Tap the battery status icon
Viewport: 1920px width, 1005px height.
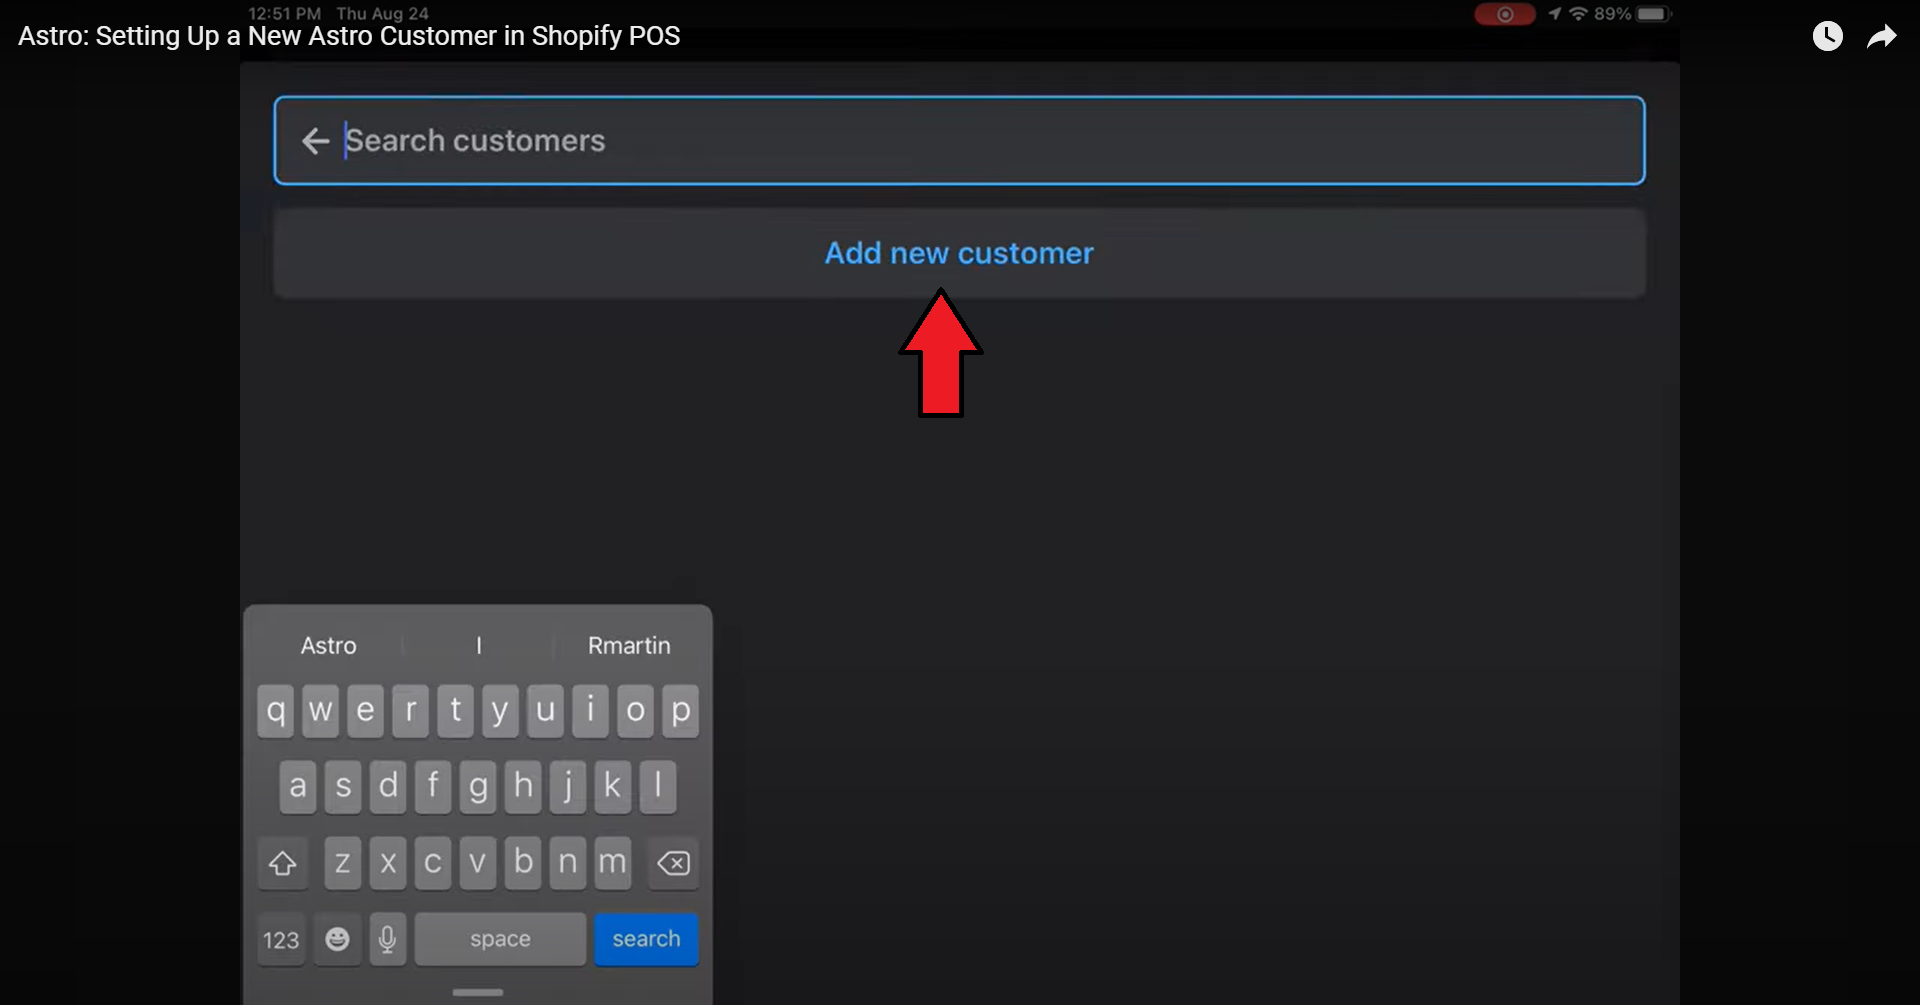coord(1652,14)
